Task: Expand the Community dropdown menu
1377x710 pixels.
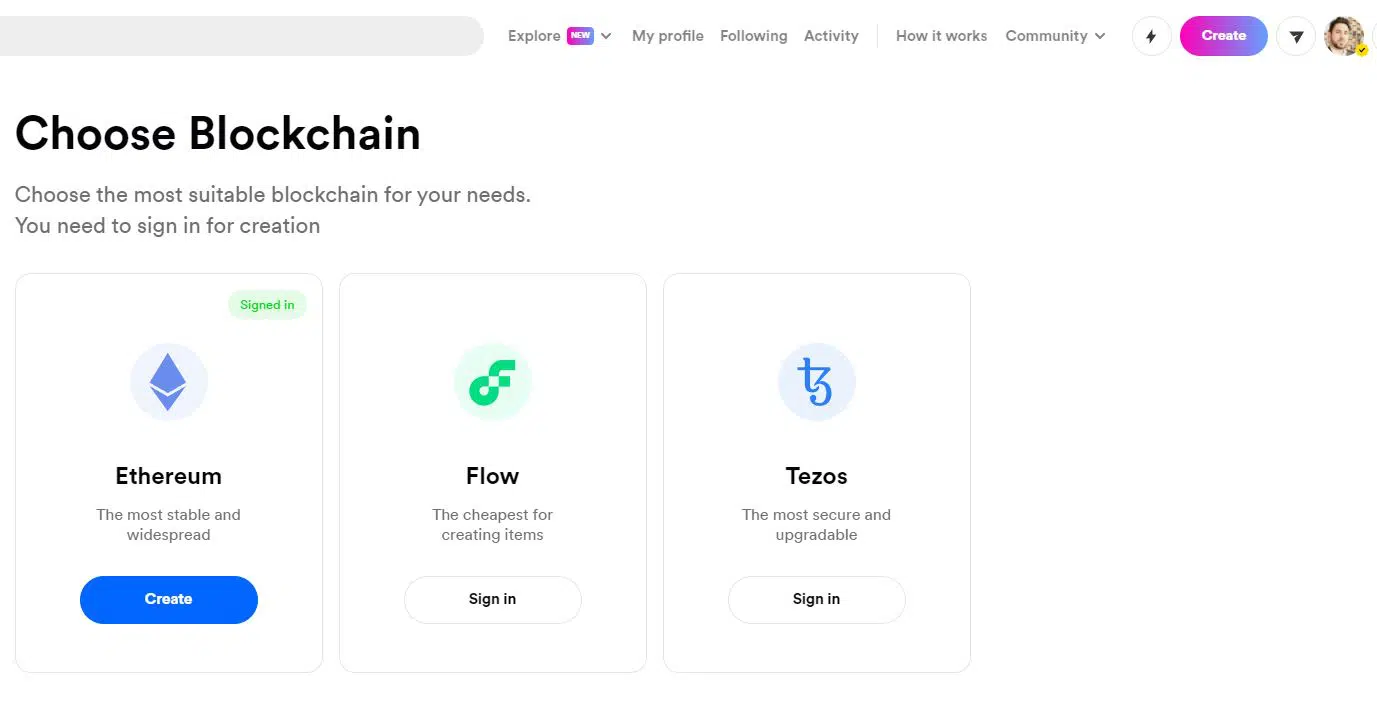Action: pyautogui.click(x=1055, y=36)
